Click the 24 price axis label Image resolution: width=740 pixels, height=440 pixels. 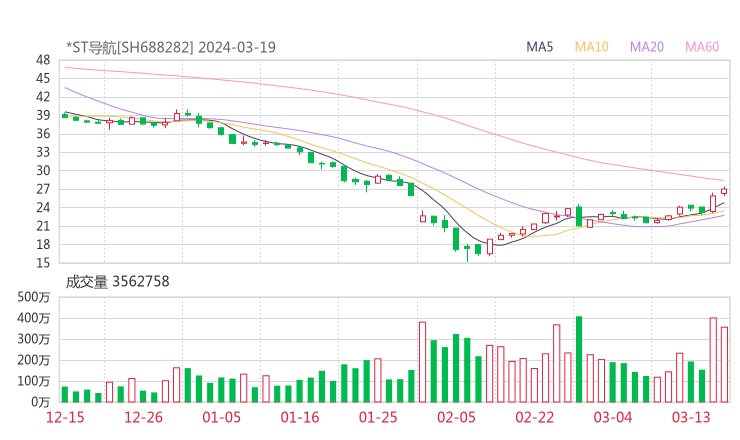43,208
